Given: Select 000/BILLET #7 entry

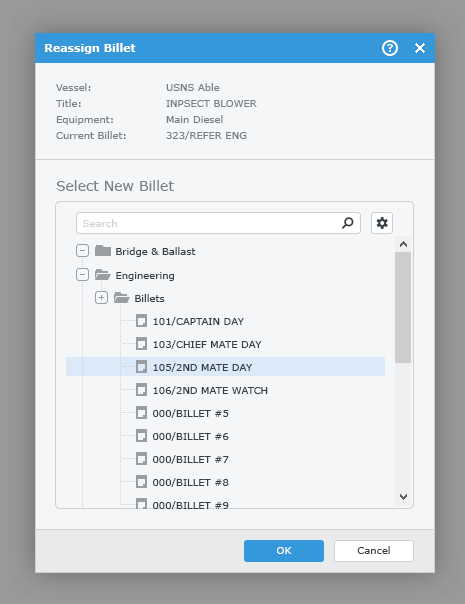Looking at the screenshot, I should (190, 460).
